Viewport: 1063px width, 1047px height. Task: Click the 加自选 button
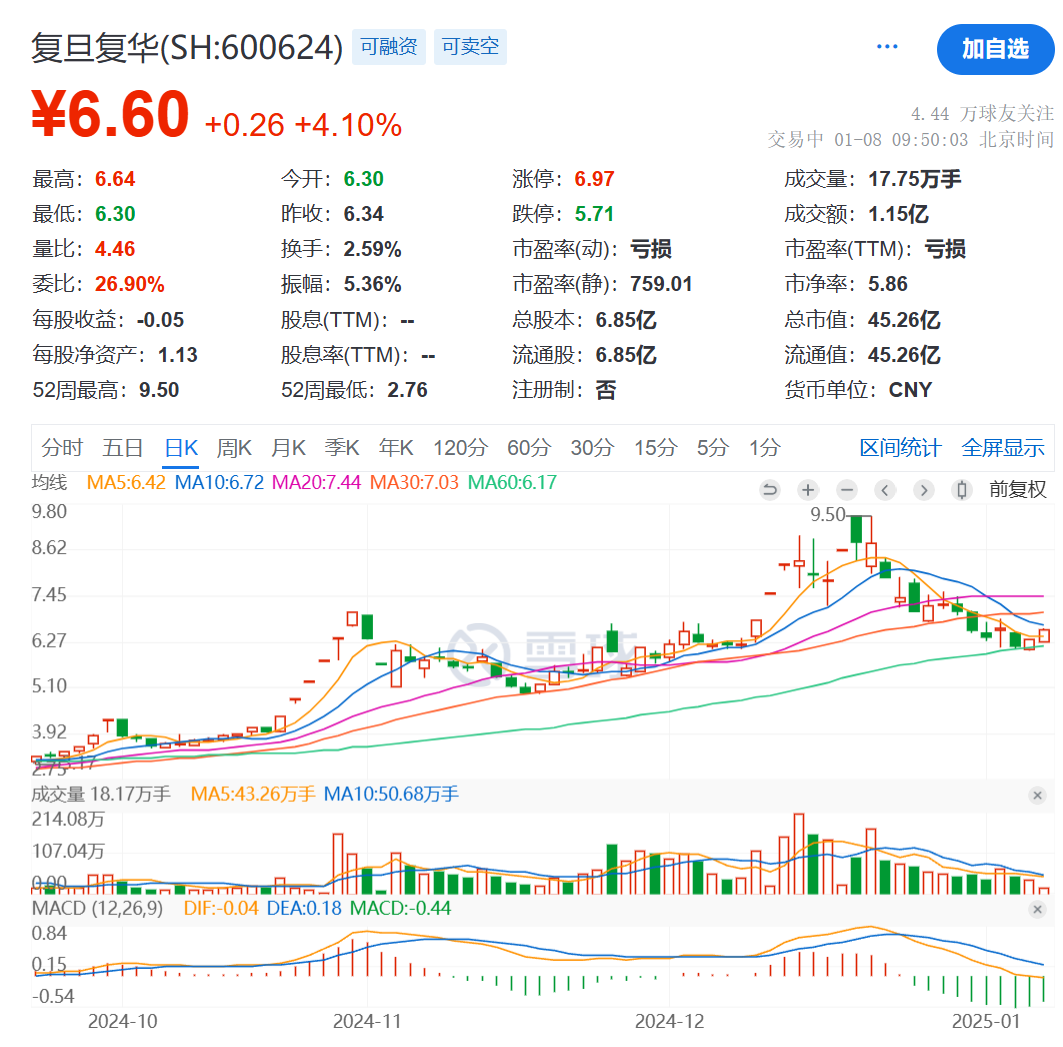tap(995, 49)
